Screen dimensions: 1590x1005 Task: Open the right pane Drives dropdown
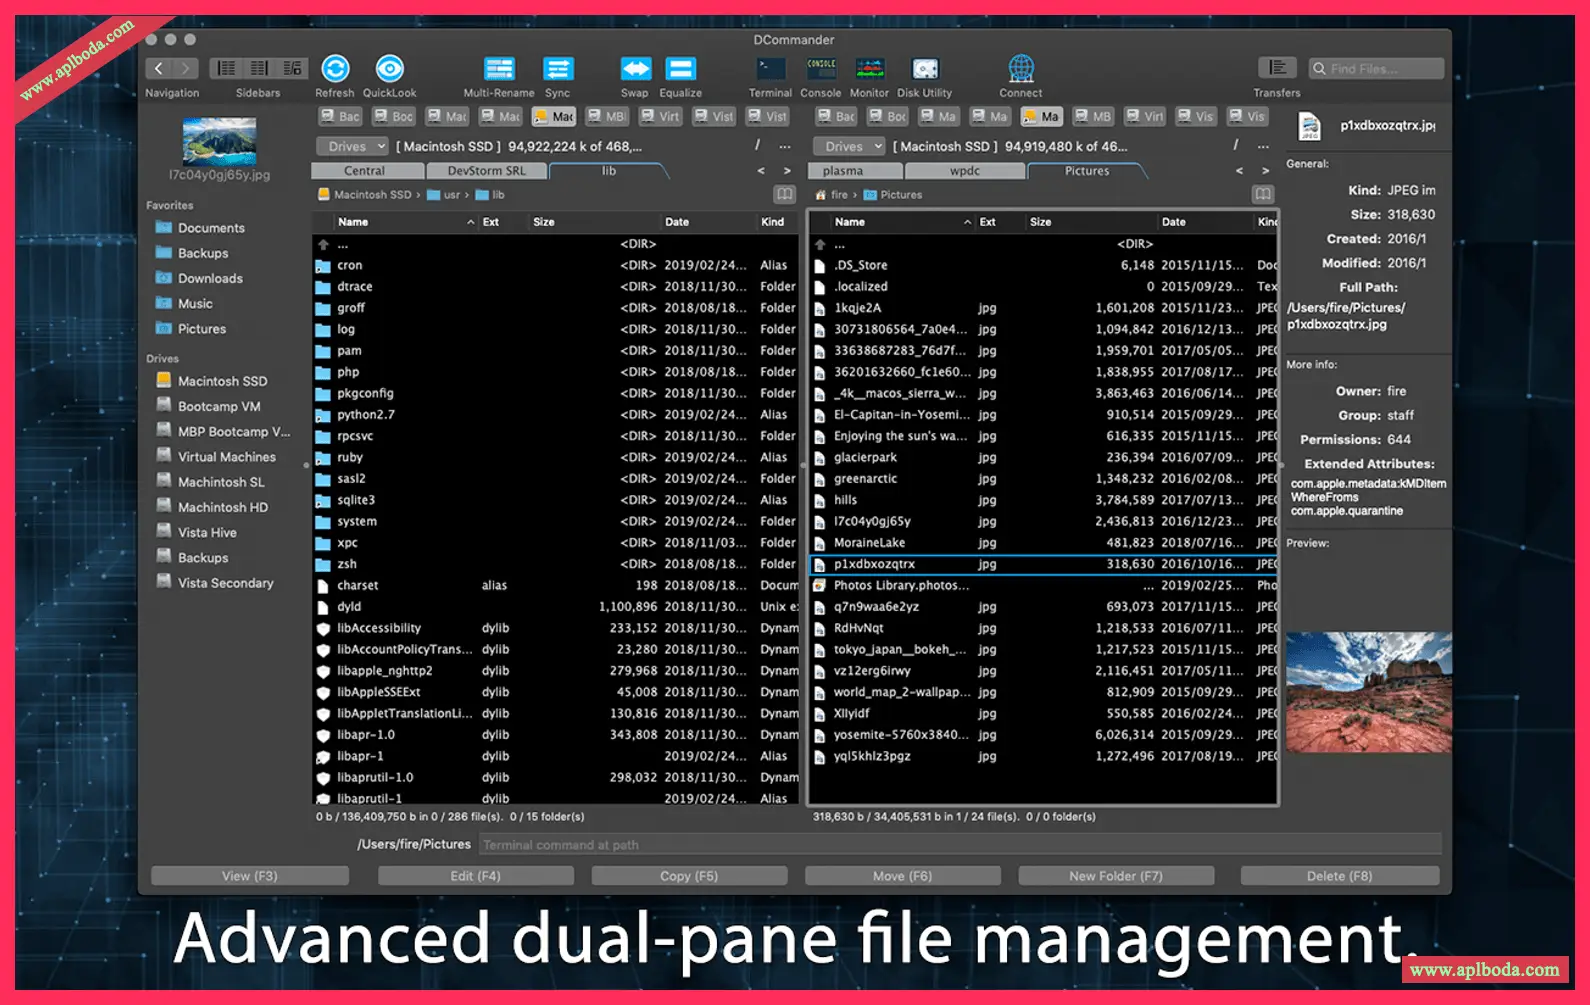point(849,146)
